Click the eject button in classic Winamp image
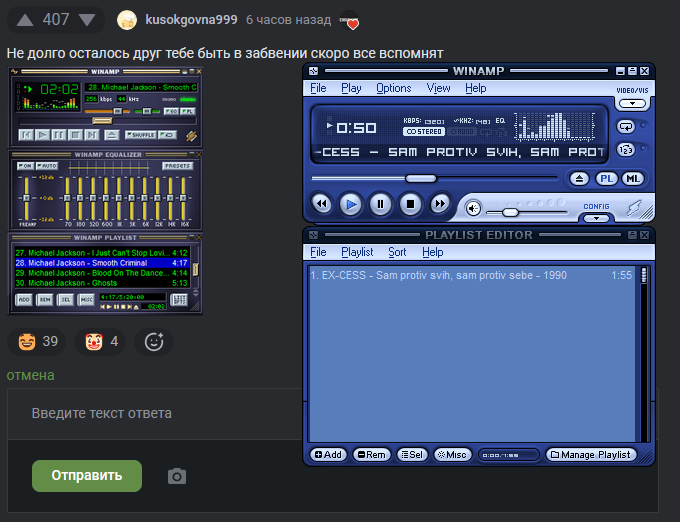 (x=111, y=135)
